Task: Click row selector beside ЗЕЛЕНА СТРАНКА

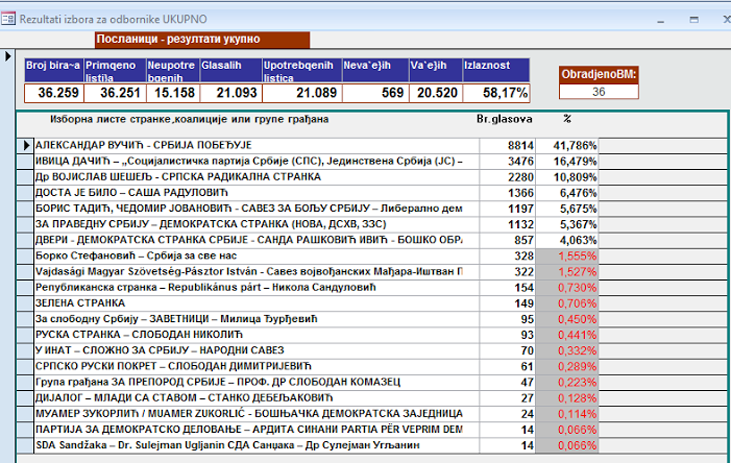Action: point(26,304)
